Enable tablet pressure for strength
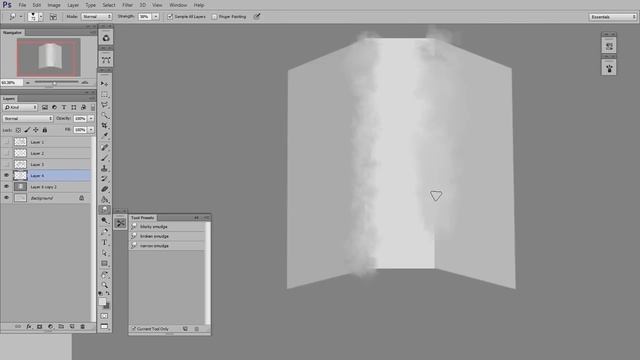640x360 pixels. click(257, 17)
